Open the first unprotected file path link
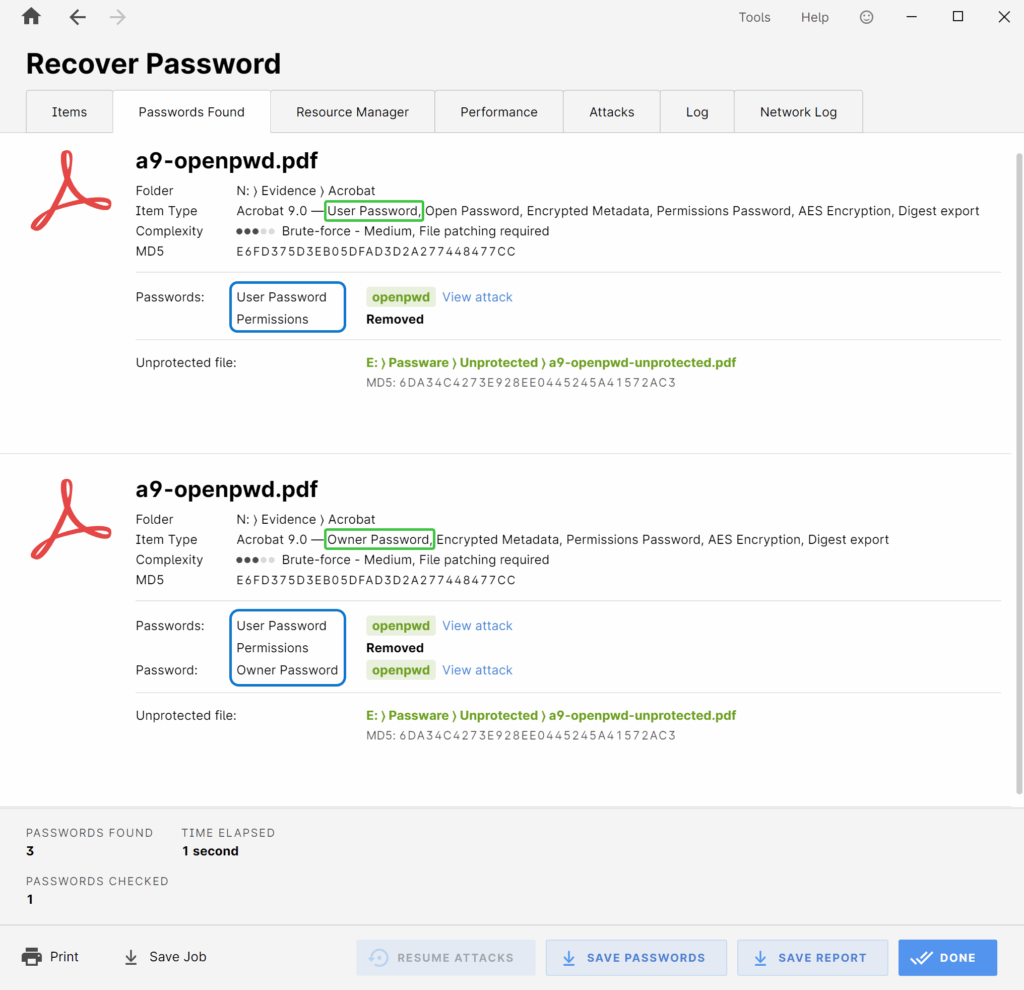This screenshot has width=1024, height=990. tap(551, 363)
